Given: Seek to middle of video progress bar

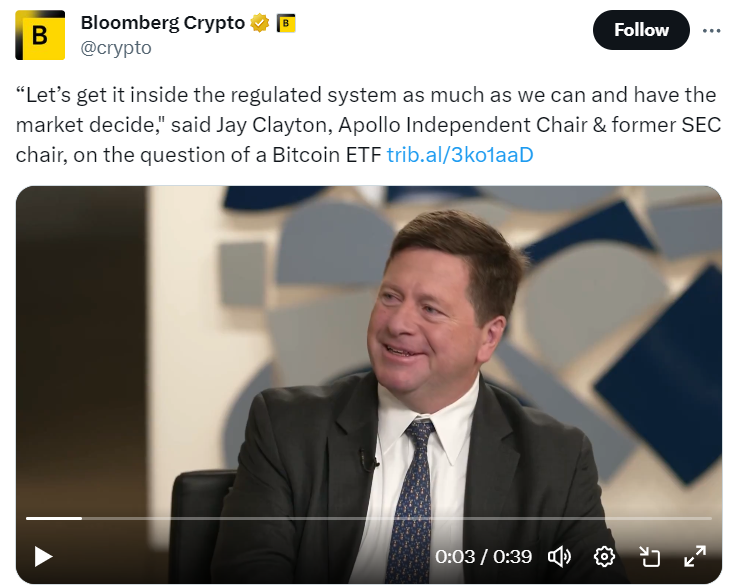Looking at the screenshot, I should (369, 518).
